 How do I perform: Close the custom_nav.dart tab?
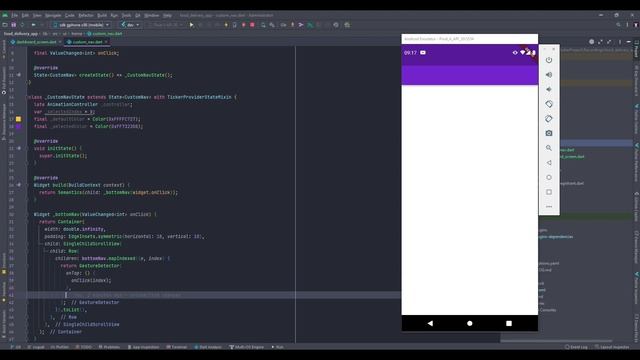coord(106,42)
